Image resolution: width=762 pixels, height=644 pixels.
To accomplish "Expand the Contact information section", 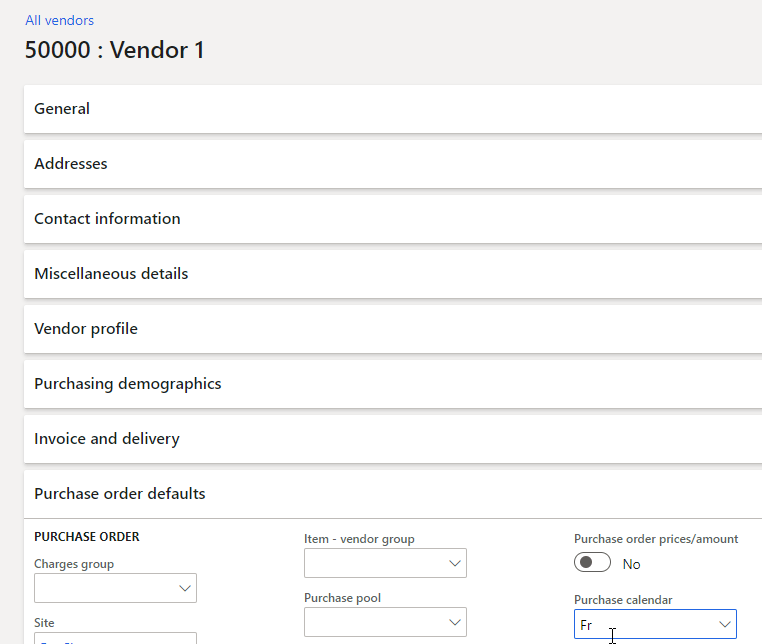I will pos(107,219).
